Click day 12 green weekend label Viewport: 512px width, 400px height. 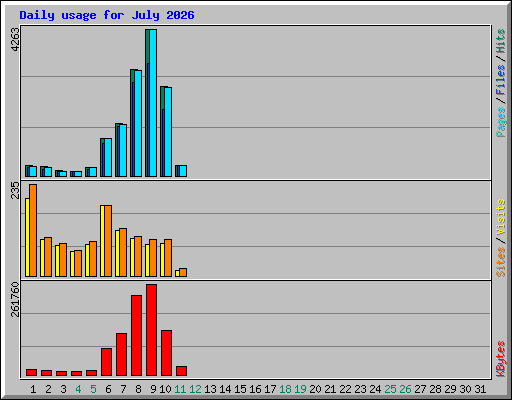pyautogui.click(x=195, y=389)
